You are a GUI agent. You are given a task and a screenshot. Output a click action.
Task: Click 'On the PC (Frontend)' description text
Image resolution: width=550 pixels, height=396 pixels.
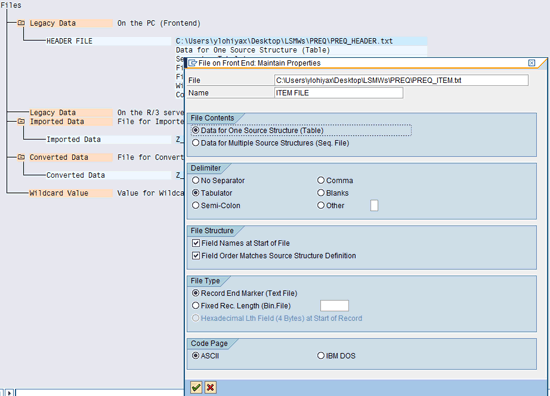159,23
